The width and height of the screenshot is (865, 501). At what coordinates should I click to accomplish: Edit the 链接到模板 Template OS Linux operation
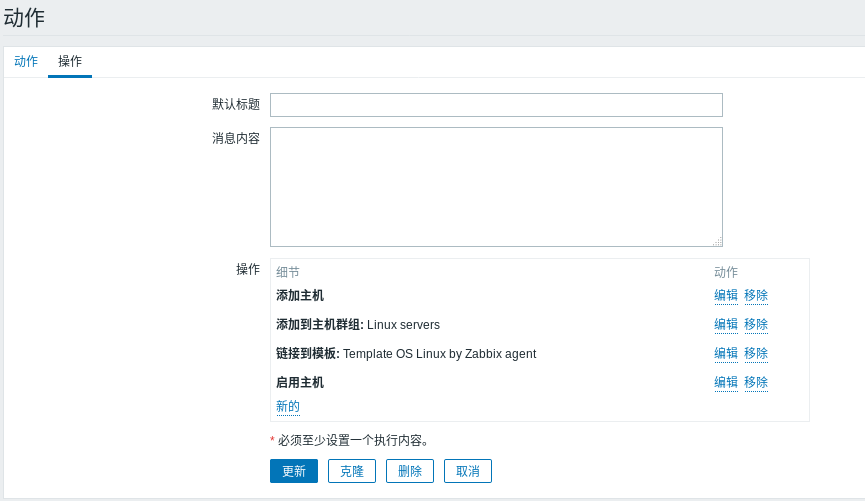[x=726, y=353]
